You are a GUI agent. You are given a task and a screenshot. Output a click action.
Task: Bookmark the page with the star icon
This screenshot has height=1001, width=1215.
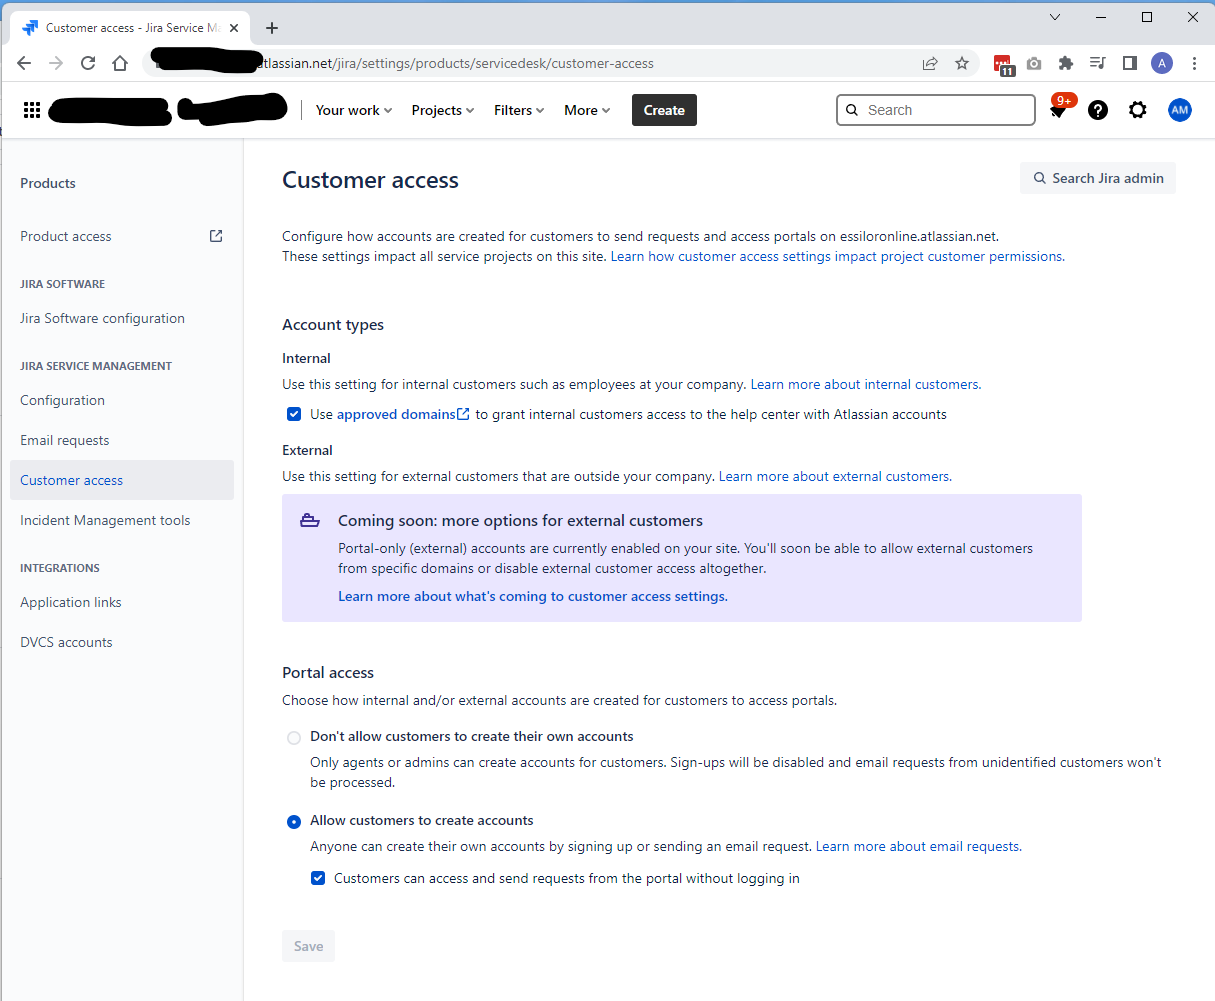(962, 62)
